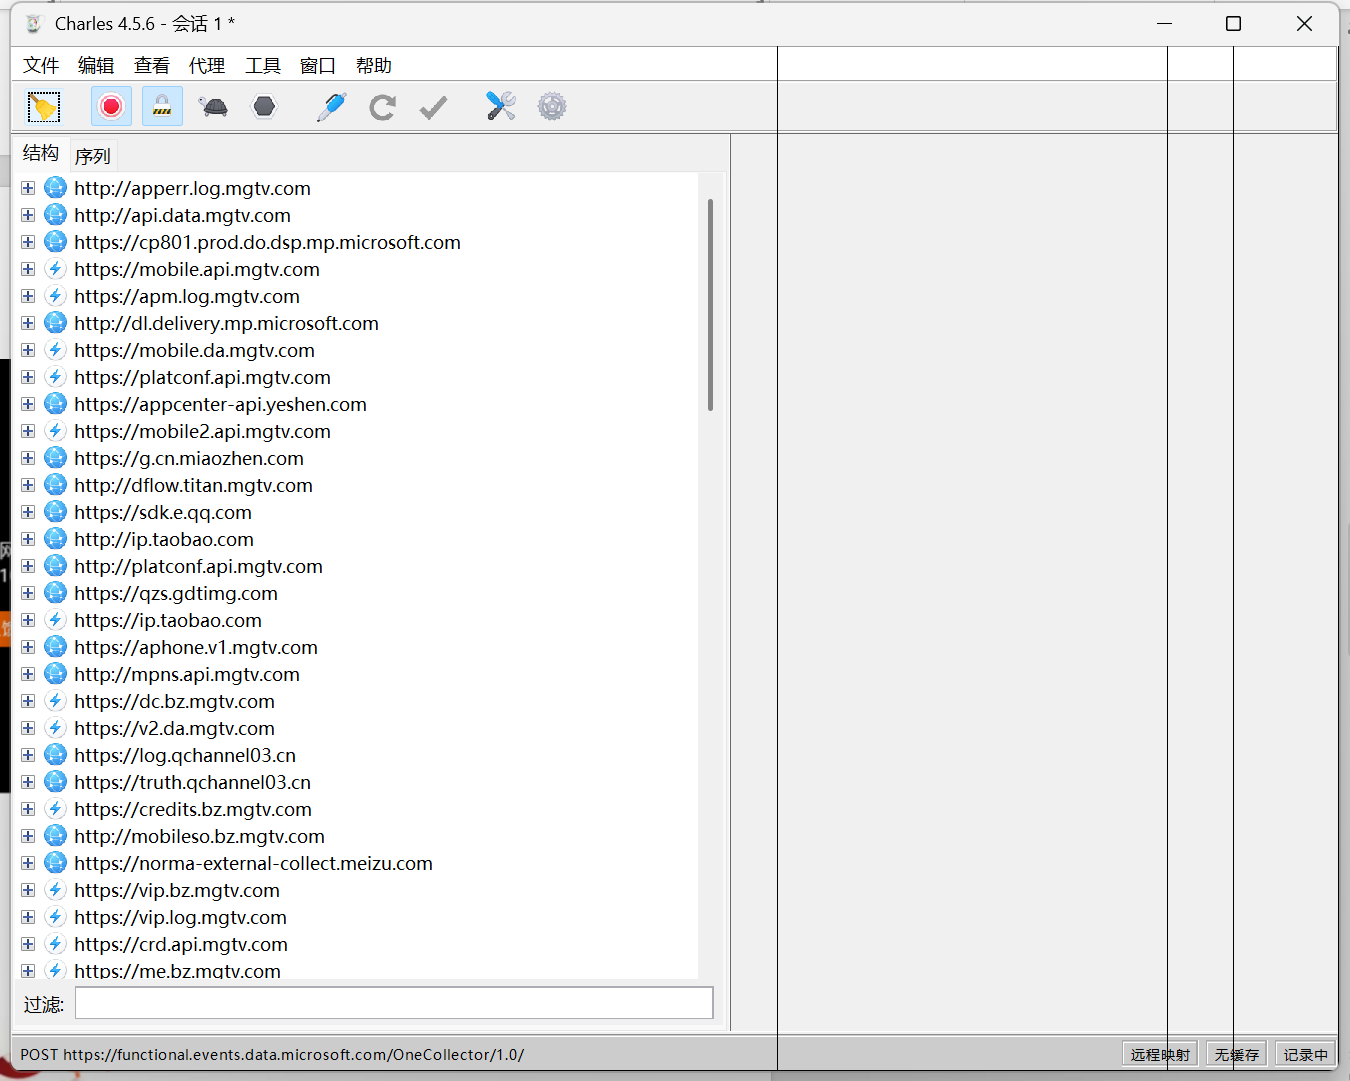This screenshot has height=1081, width=1350.
Task: Expand dl.delivery.mp.microsoft.com node
Action: [x=28, y=323]
